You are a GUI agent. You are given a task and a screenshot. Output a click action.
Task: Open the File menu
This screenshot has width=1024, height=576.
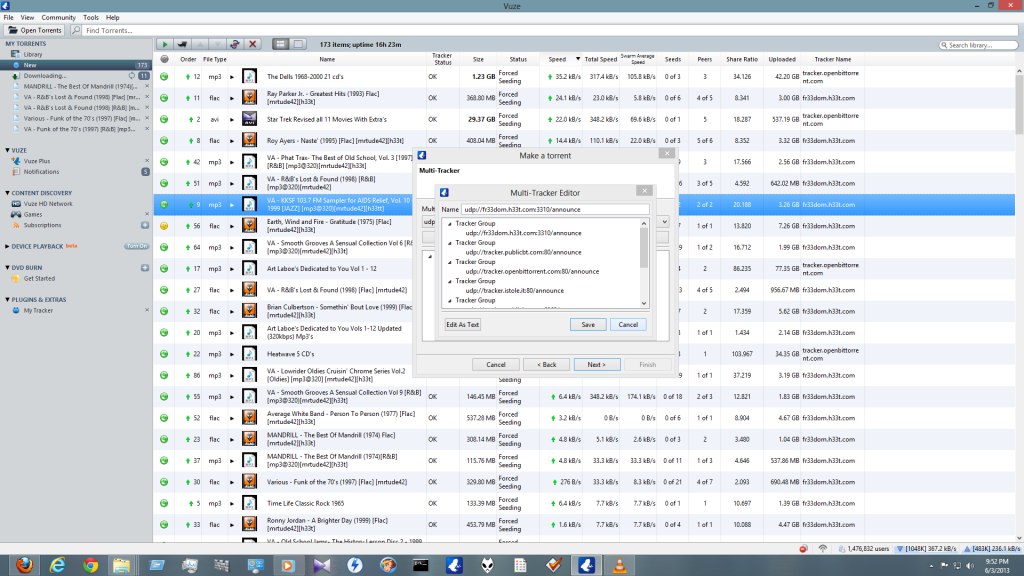point(8,18)
